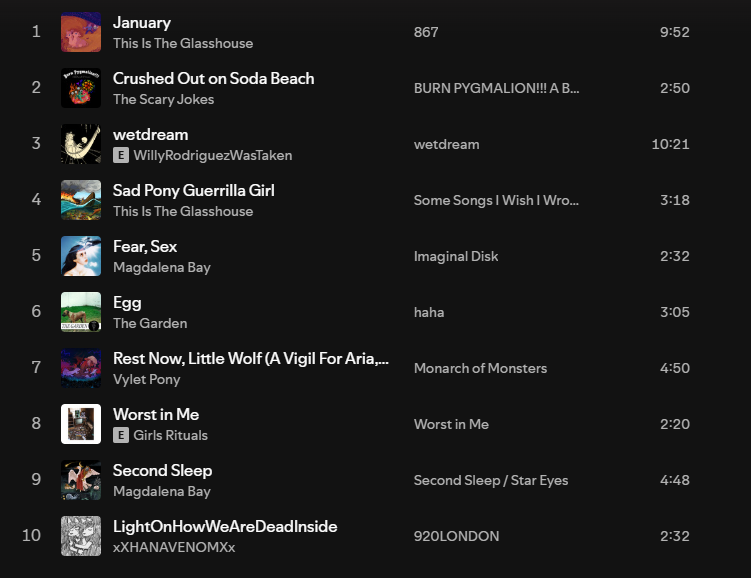Go to artist The Scary Jokes
The width and height of the screenshot is (751, 578).
point(163,99)
